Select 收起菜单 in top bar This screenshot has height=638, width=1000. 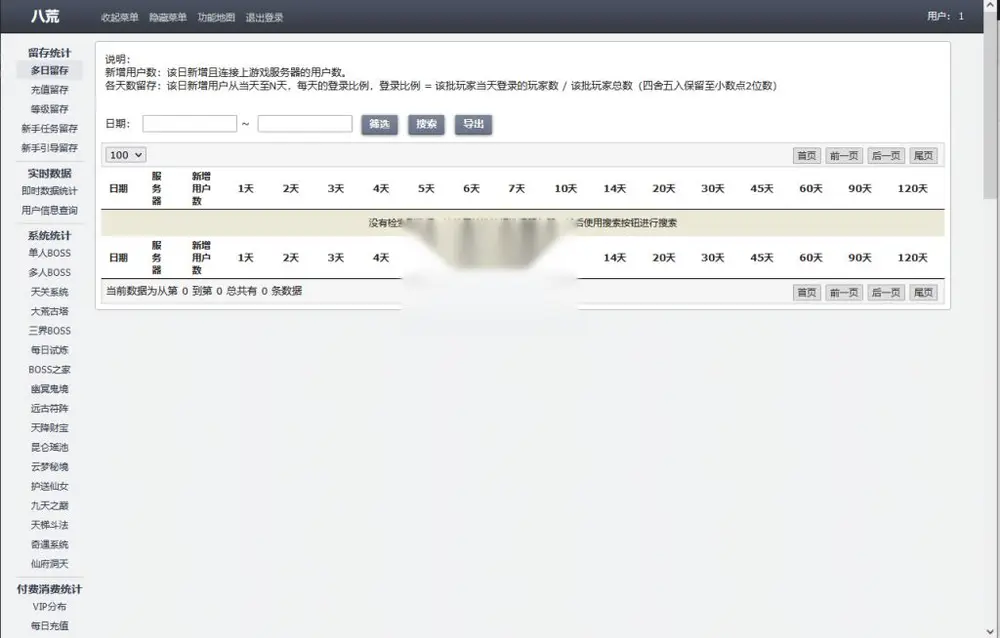click(119, 17)
